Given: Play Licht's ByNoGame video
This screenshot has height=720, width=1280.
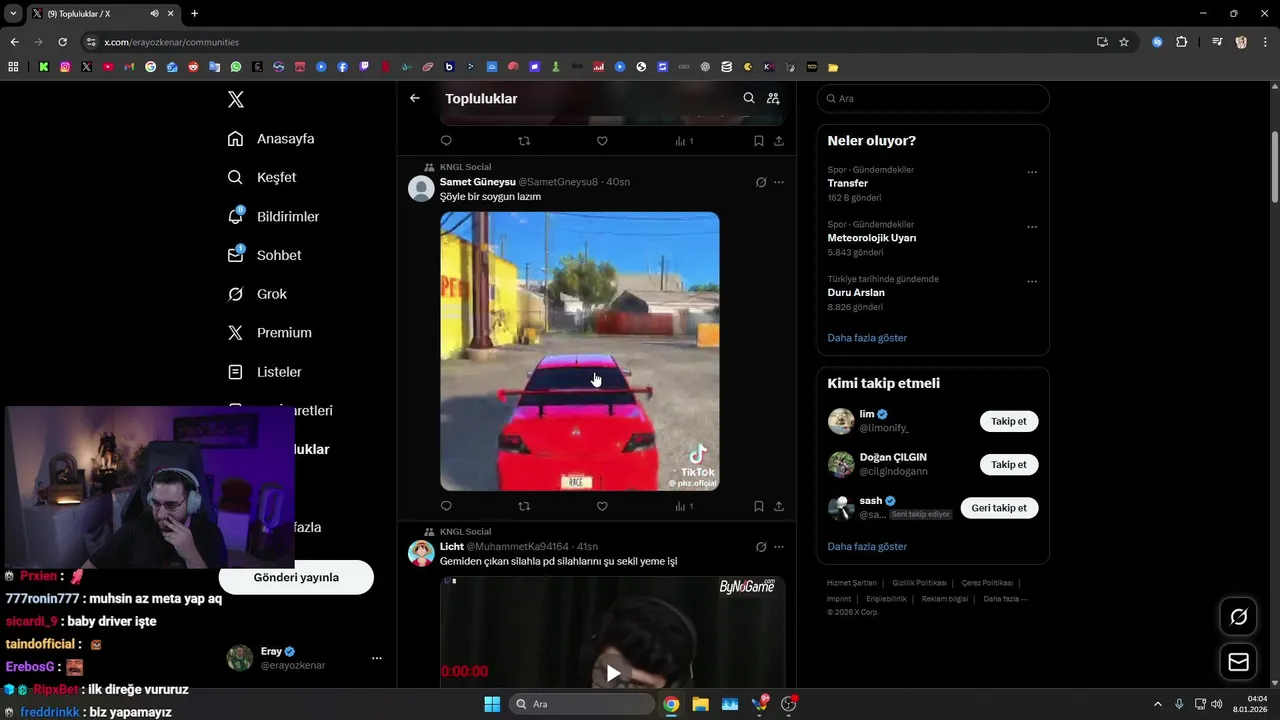Looking at the screenshot, I should pyautogui.click(x=613, y=673).
